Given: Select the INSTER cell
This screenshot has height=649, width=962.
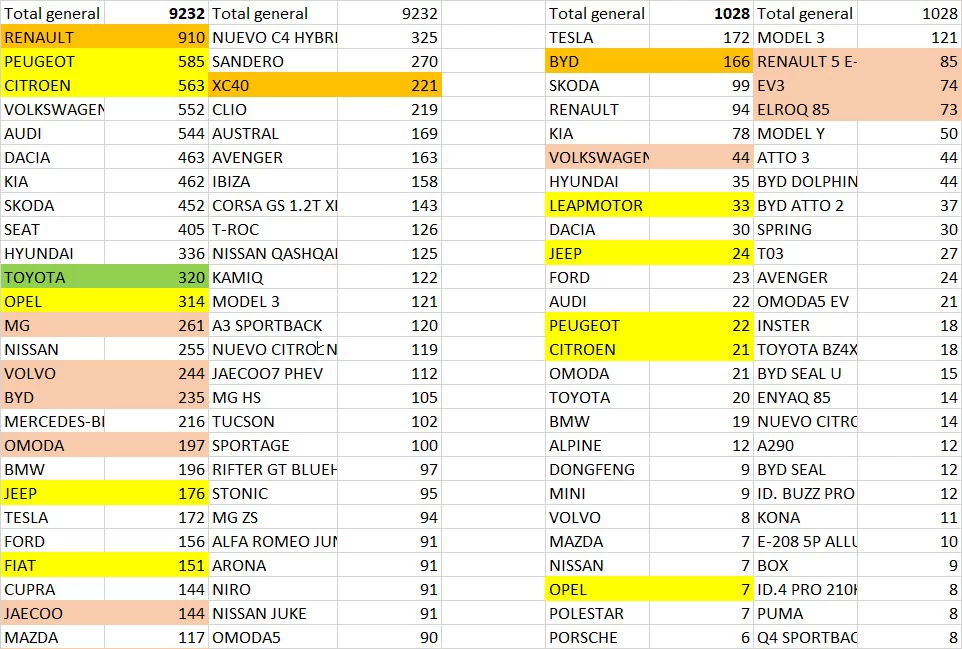Looking at the screenshot, I should (x=806, y=325).
